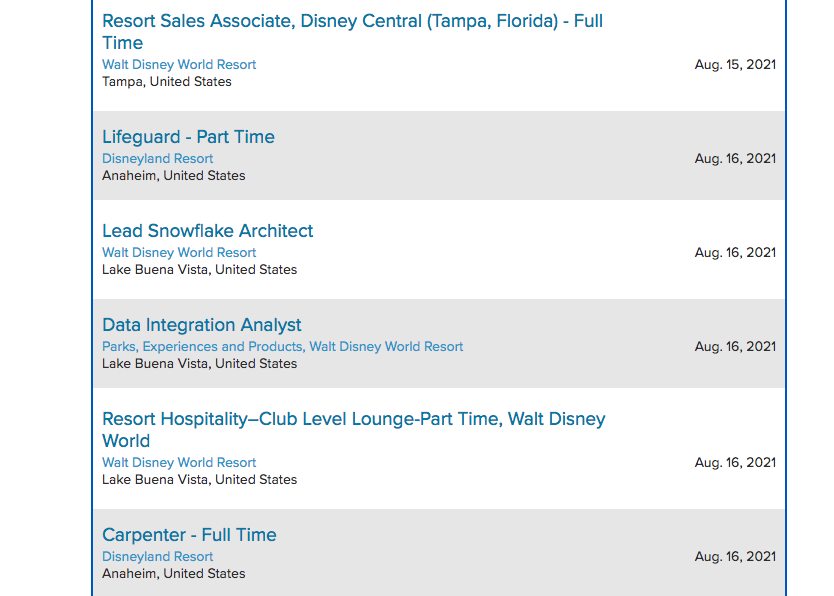This screenshot has width=834, height=596.
Task: Click Walt Disney World Resort under Lead Snowflake Architect
Action: (x=179, y=253)
